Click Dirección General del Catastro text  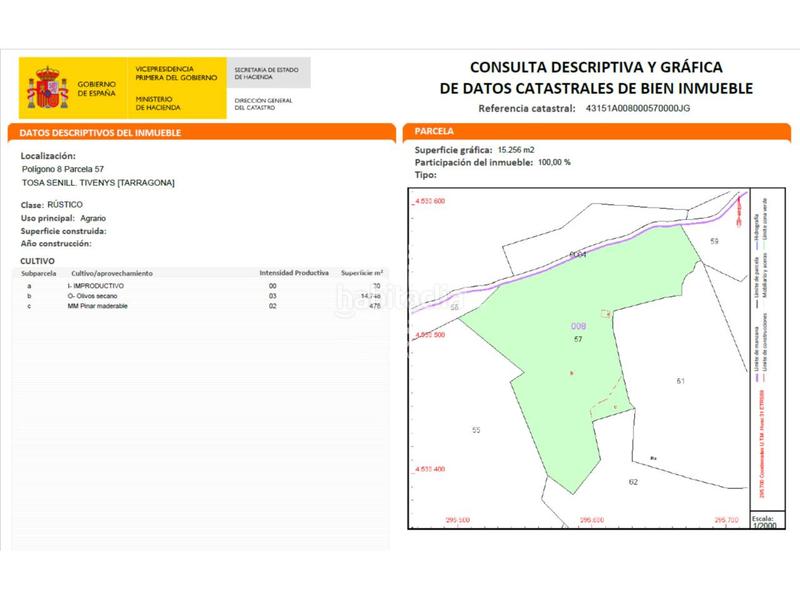pos(262,102)
